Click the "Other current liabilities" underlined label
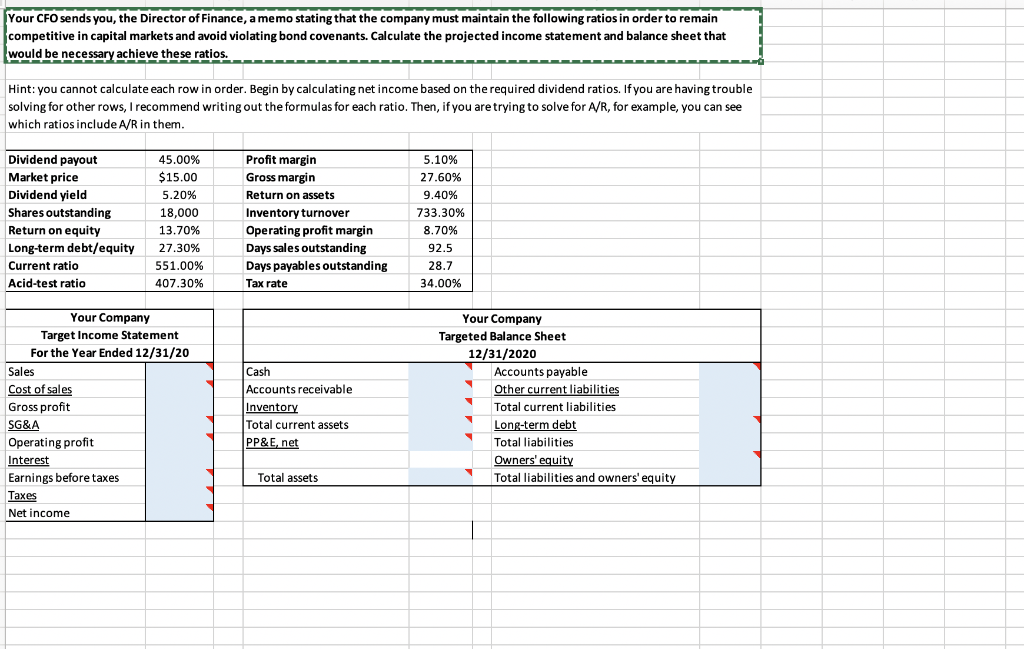 pyautogui.click(x=556, y=389)
